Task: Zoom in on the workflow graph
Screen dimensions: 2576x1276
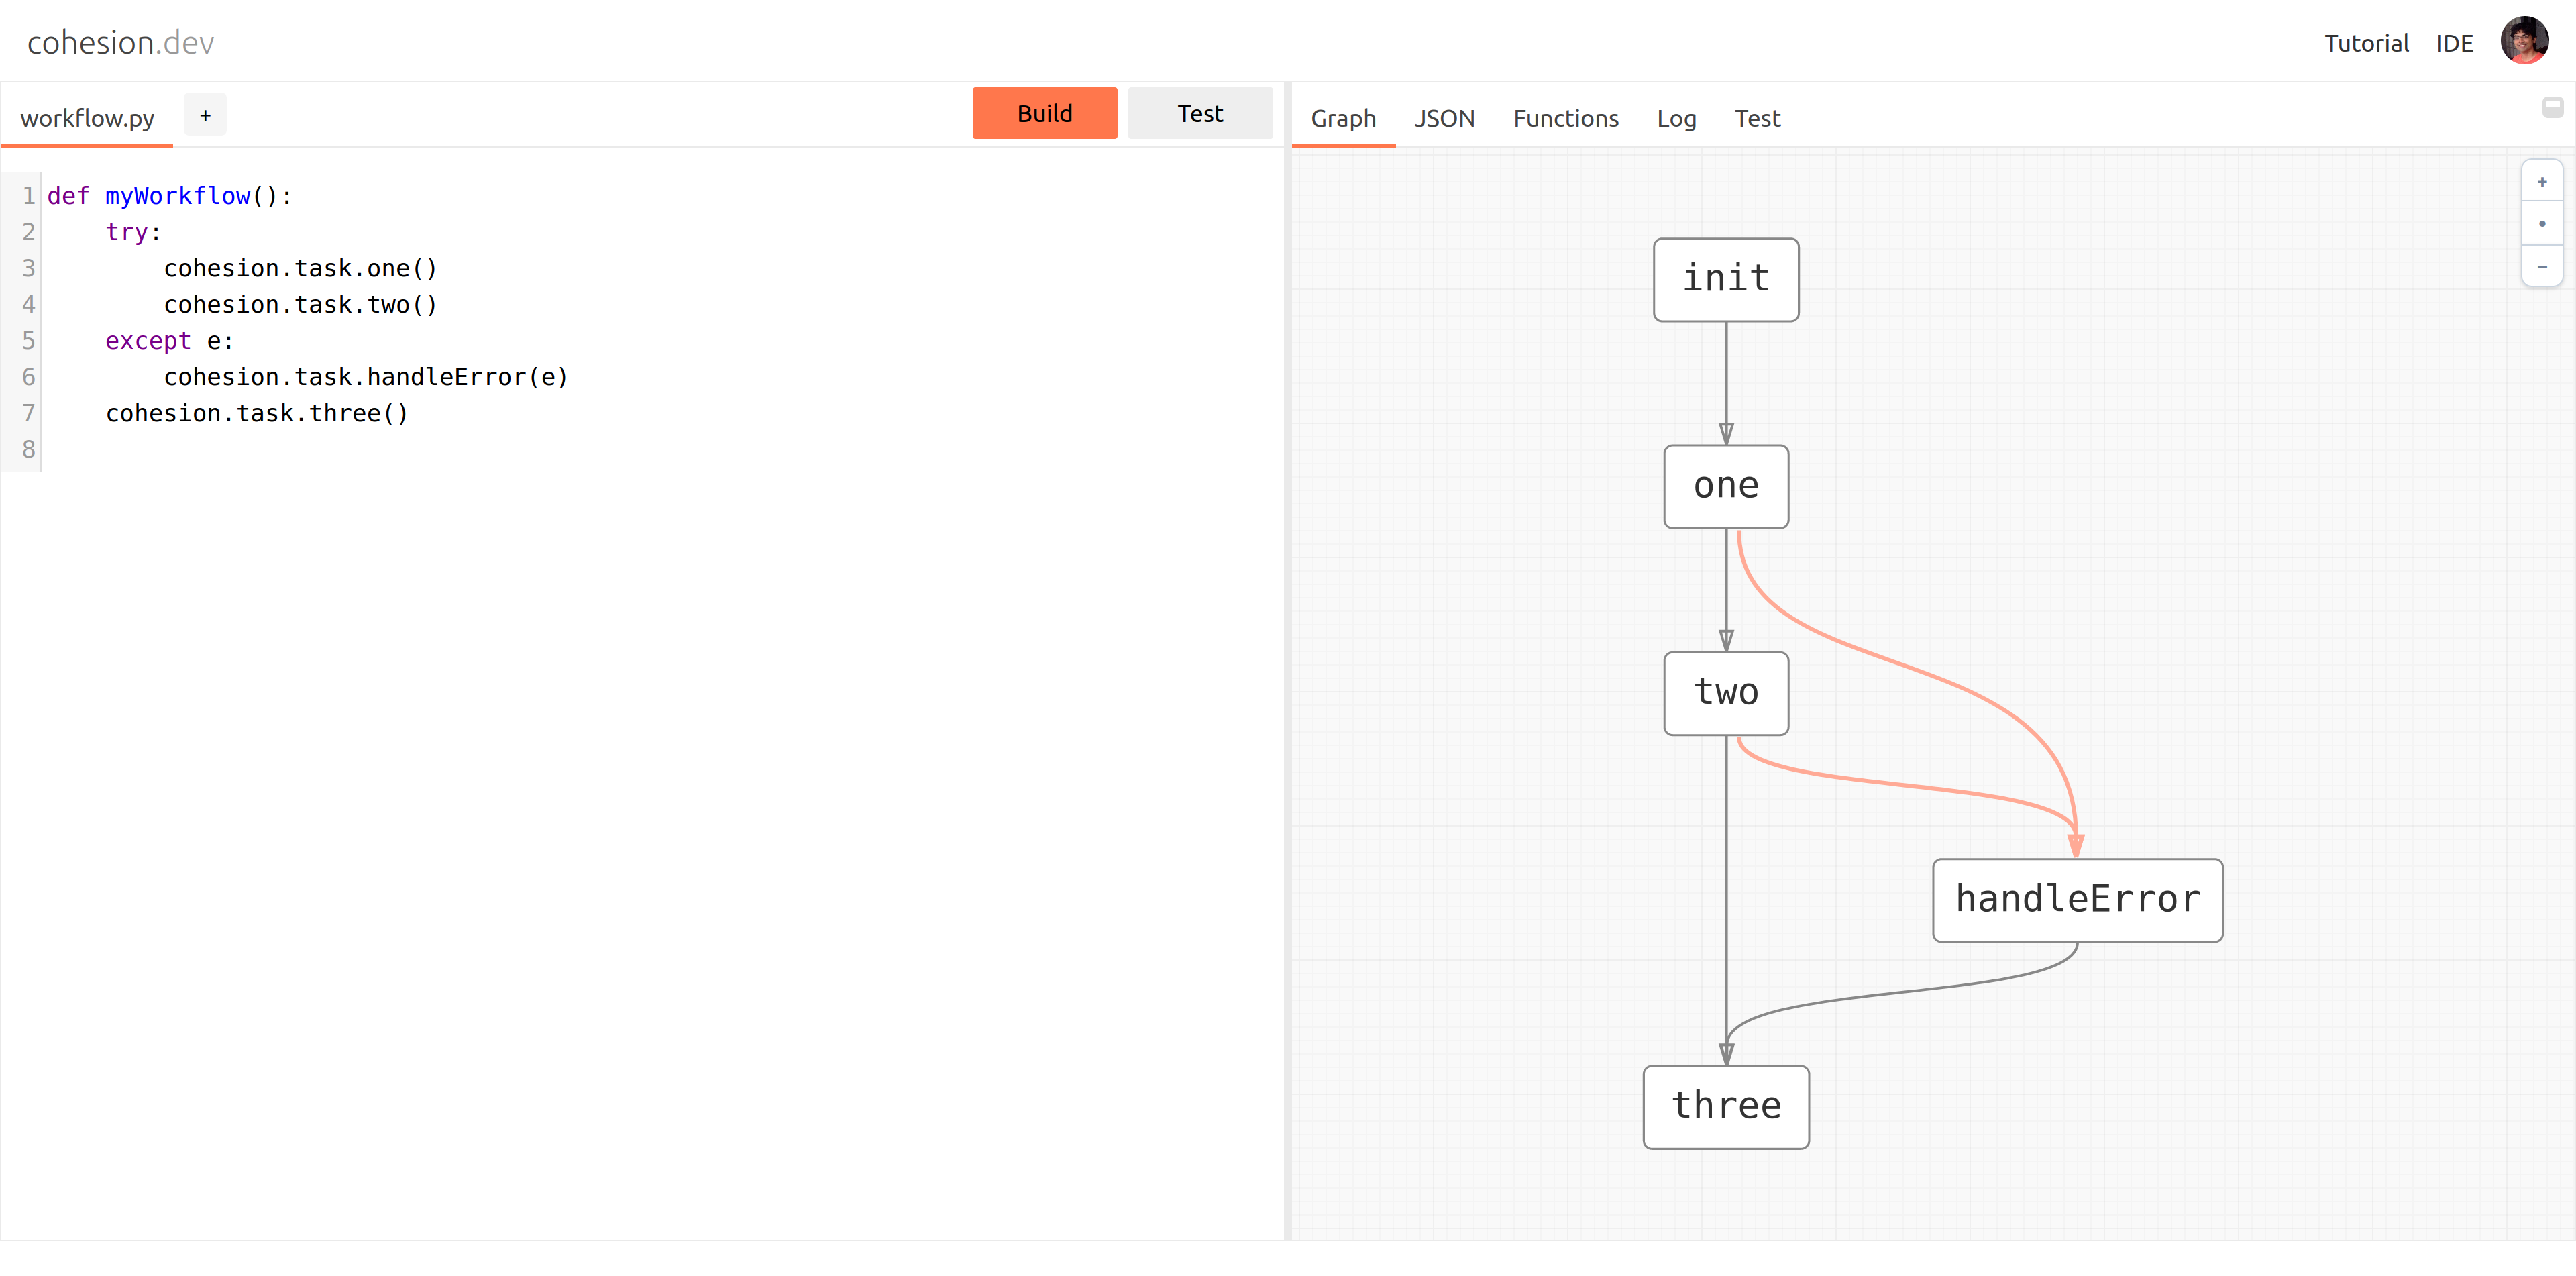Action: (2541, 182)
